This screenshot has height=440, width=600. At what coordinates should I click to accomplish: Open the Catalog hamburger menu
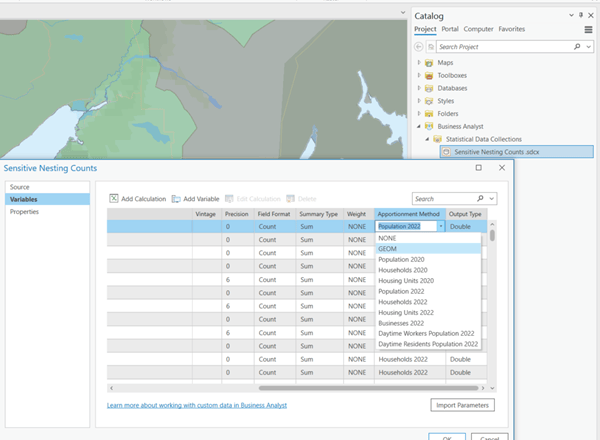(589, 29)
